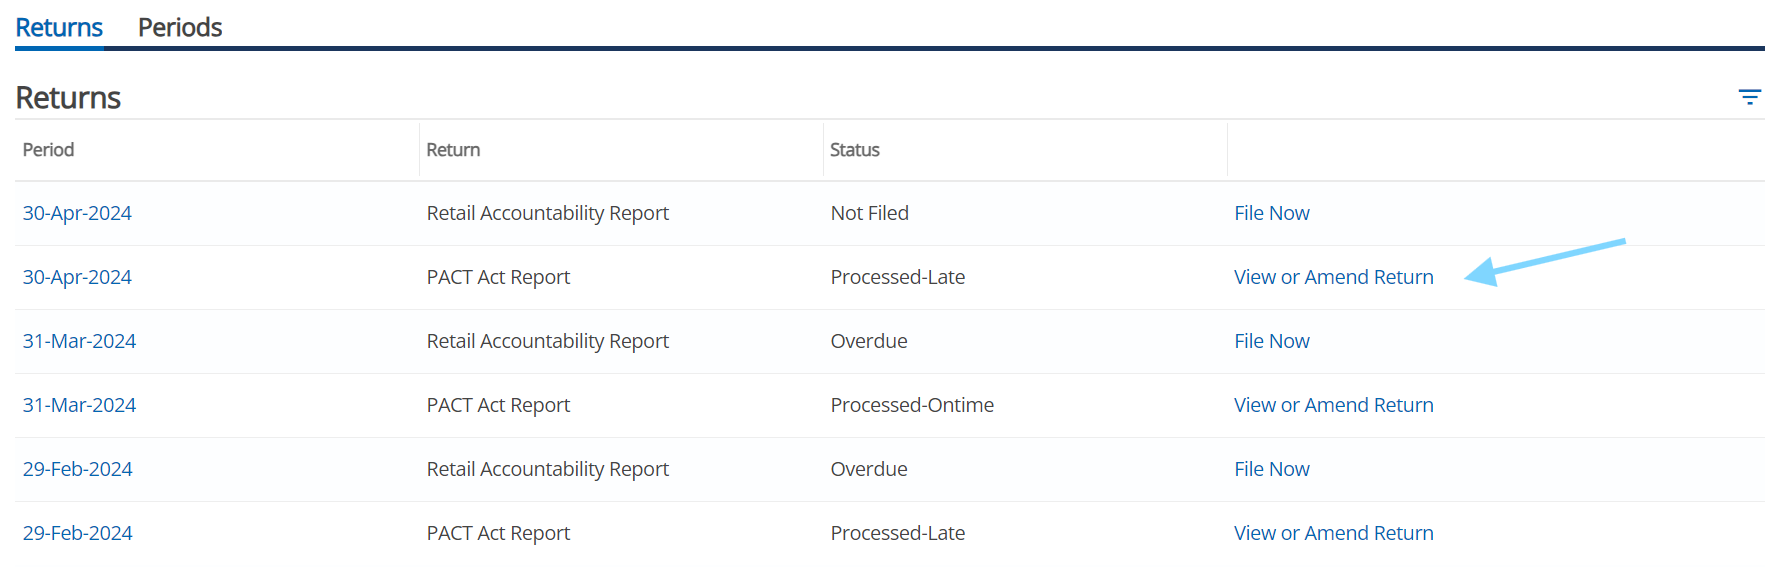
Task: Click the Not Filed status cell
Action: click(869, 213)
